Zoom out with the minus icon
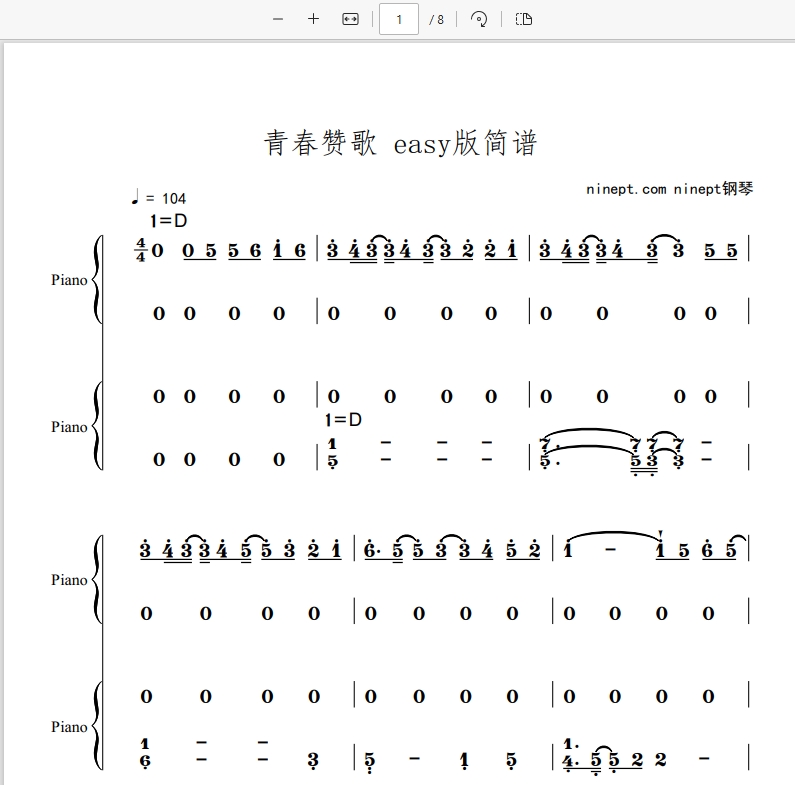 tap(278, 19)
